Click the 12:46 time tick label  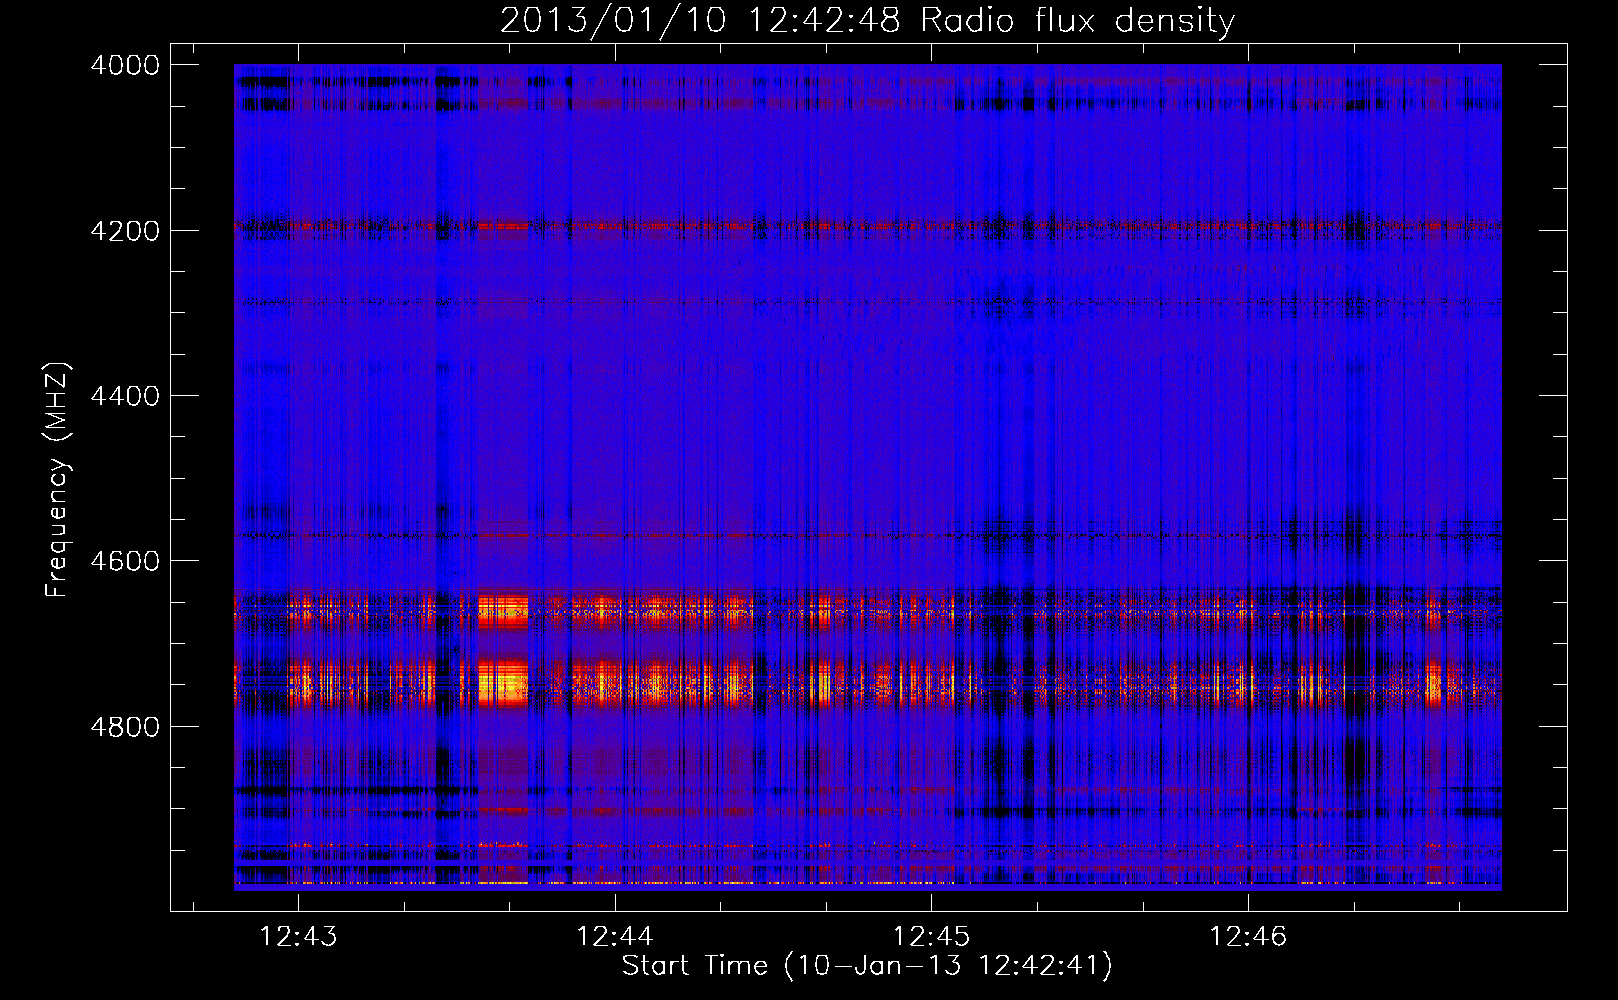(x=1248, y=937)
